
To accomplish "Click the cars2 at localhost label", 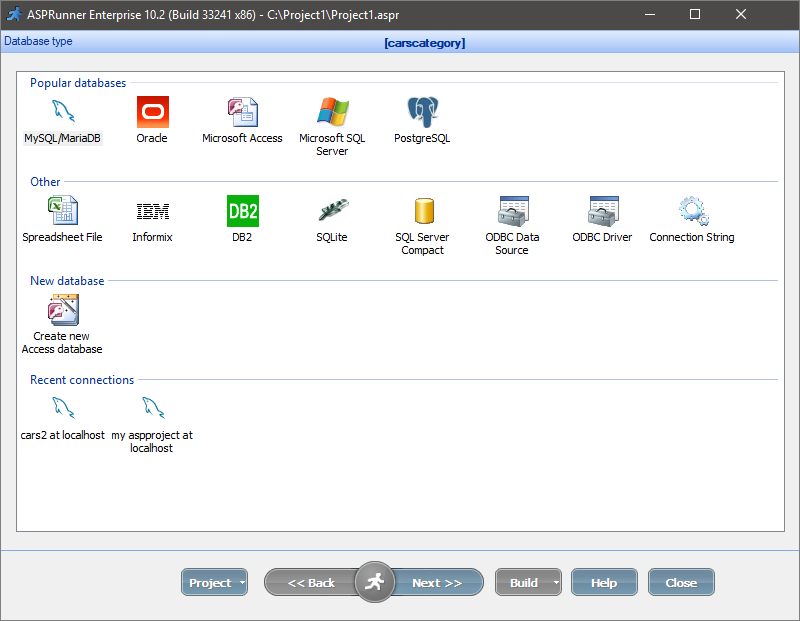I will tap(62, 435).
